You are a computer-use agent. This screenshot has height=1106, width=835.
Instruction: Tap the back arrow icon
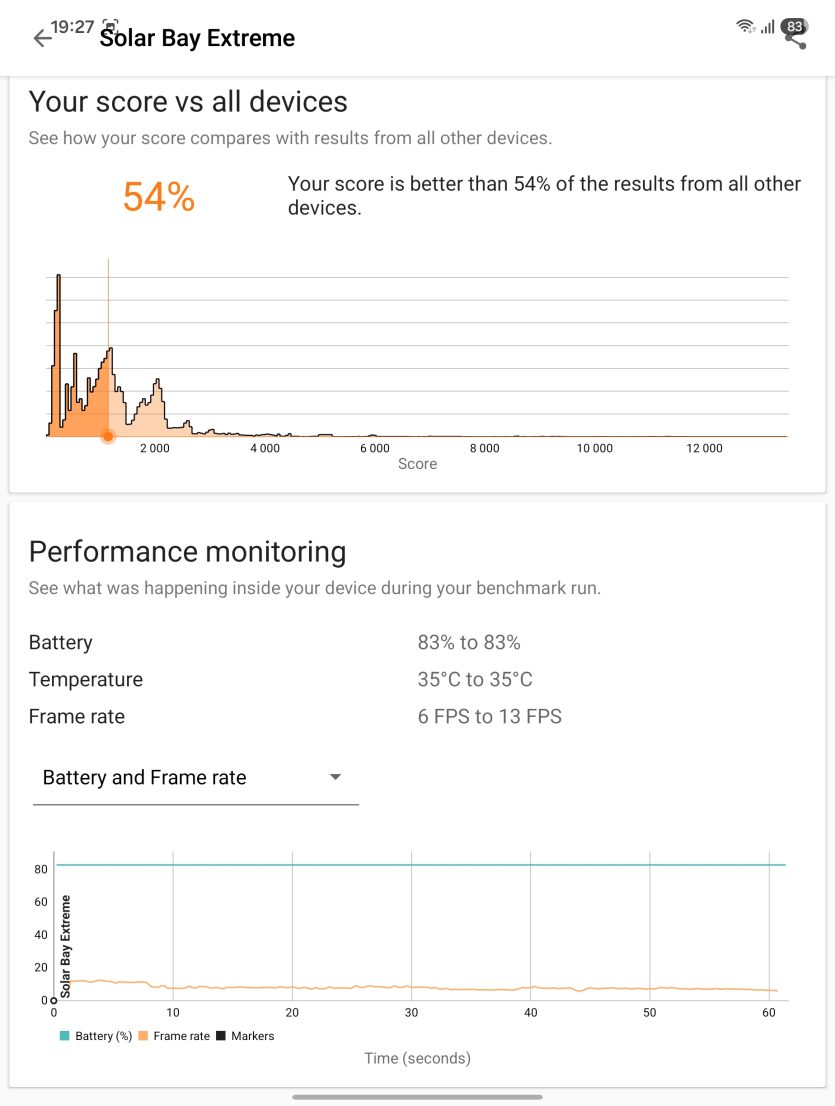click(x=42, y=38)
